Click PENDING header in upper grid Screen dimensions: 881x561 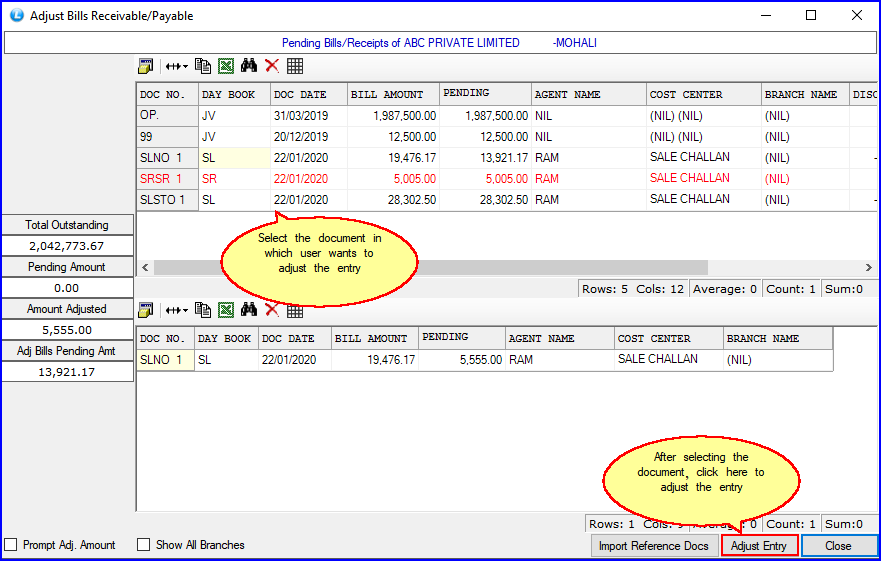point(485,94)
